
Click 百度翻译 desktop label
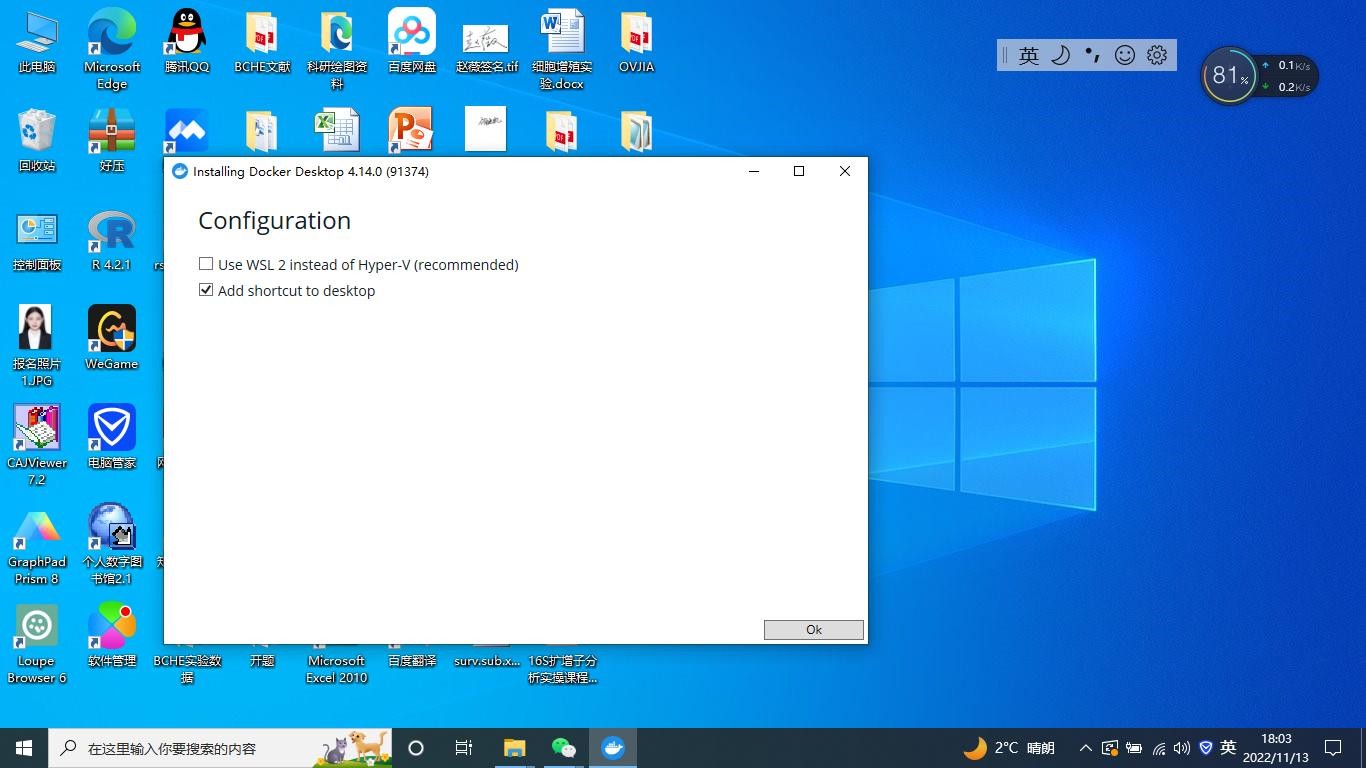pyautogui.click(x=412, y=661)
